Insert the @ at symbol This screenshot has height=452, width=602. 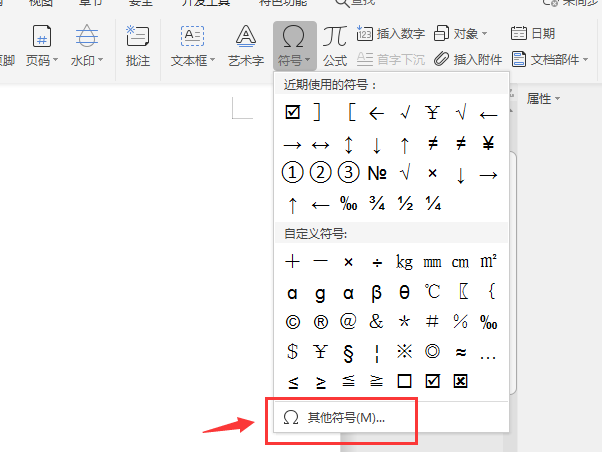[x=348, y=321]
